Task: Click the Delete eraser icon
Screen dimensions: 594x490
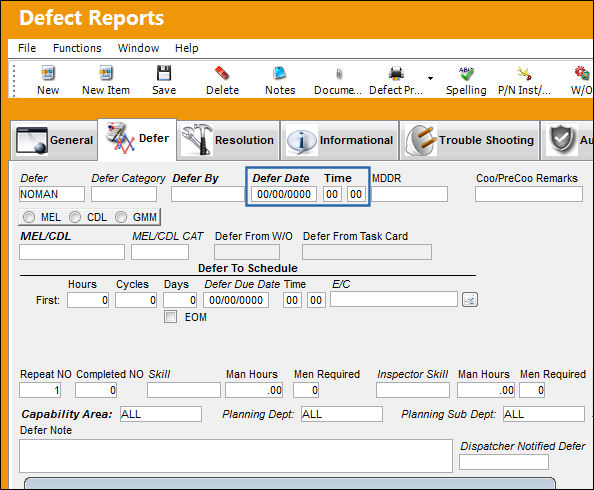Action: (x=222, y=73)
